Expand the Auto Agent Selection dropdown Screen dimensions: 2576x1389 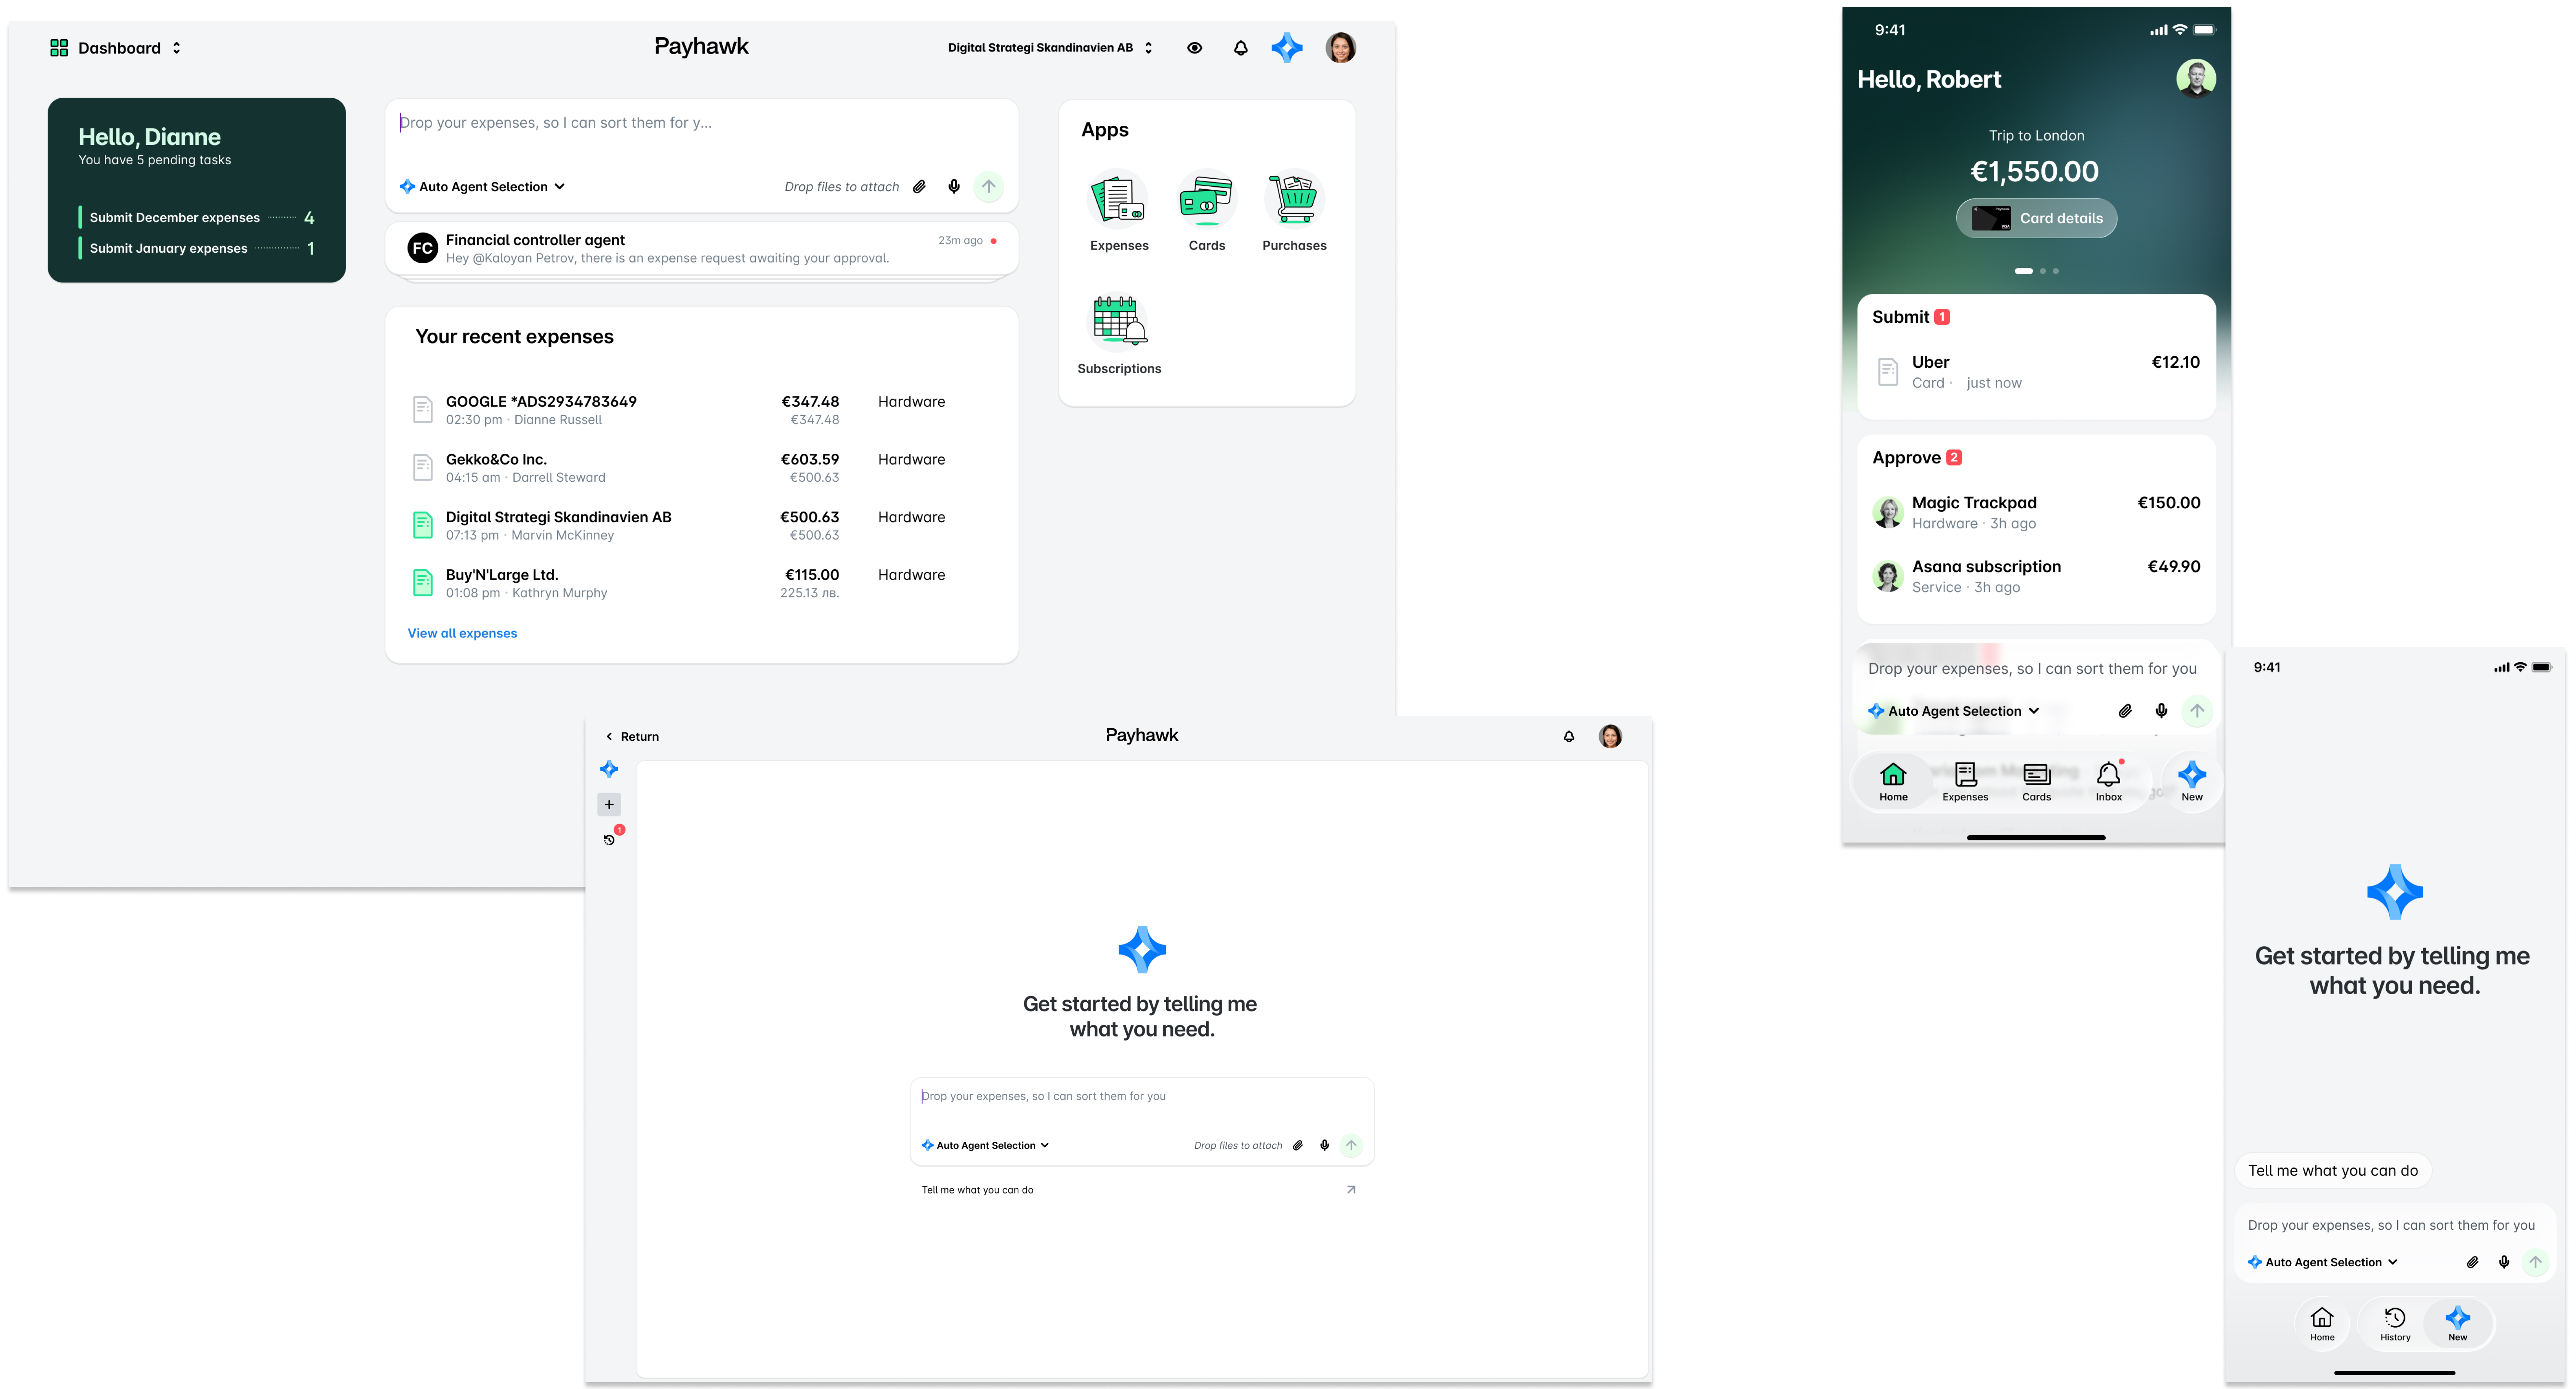(482, 186)
